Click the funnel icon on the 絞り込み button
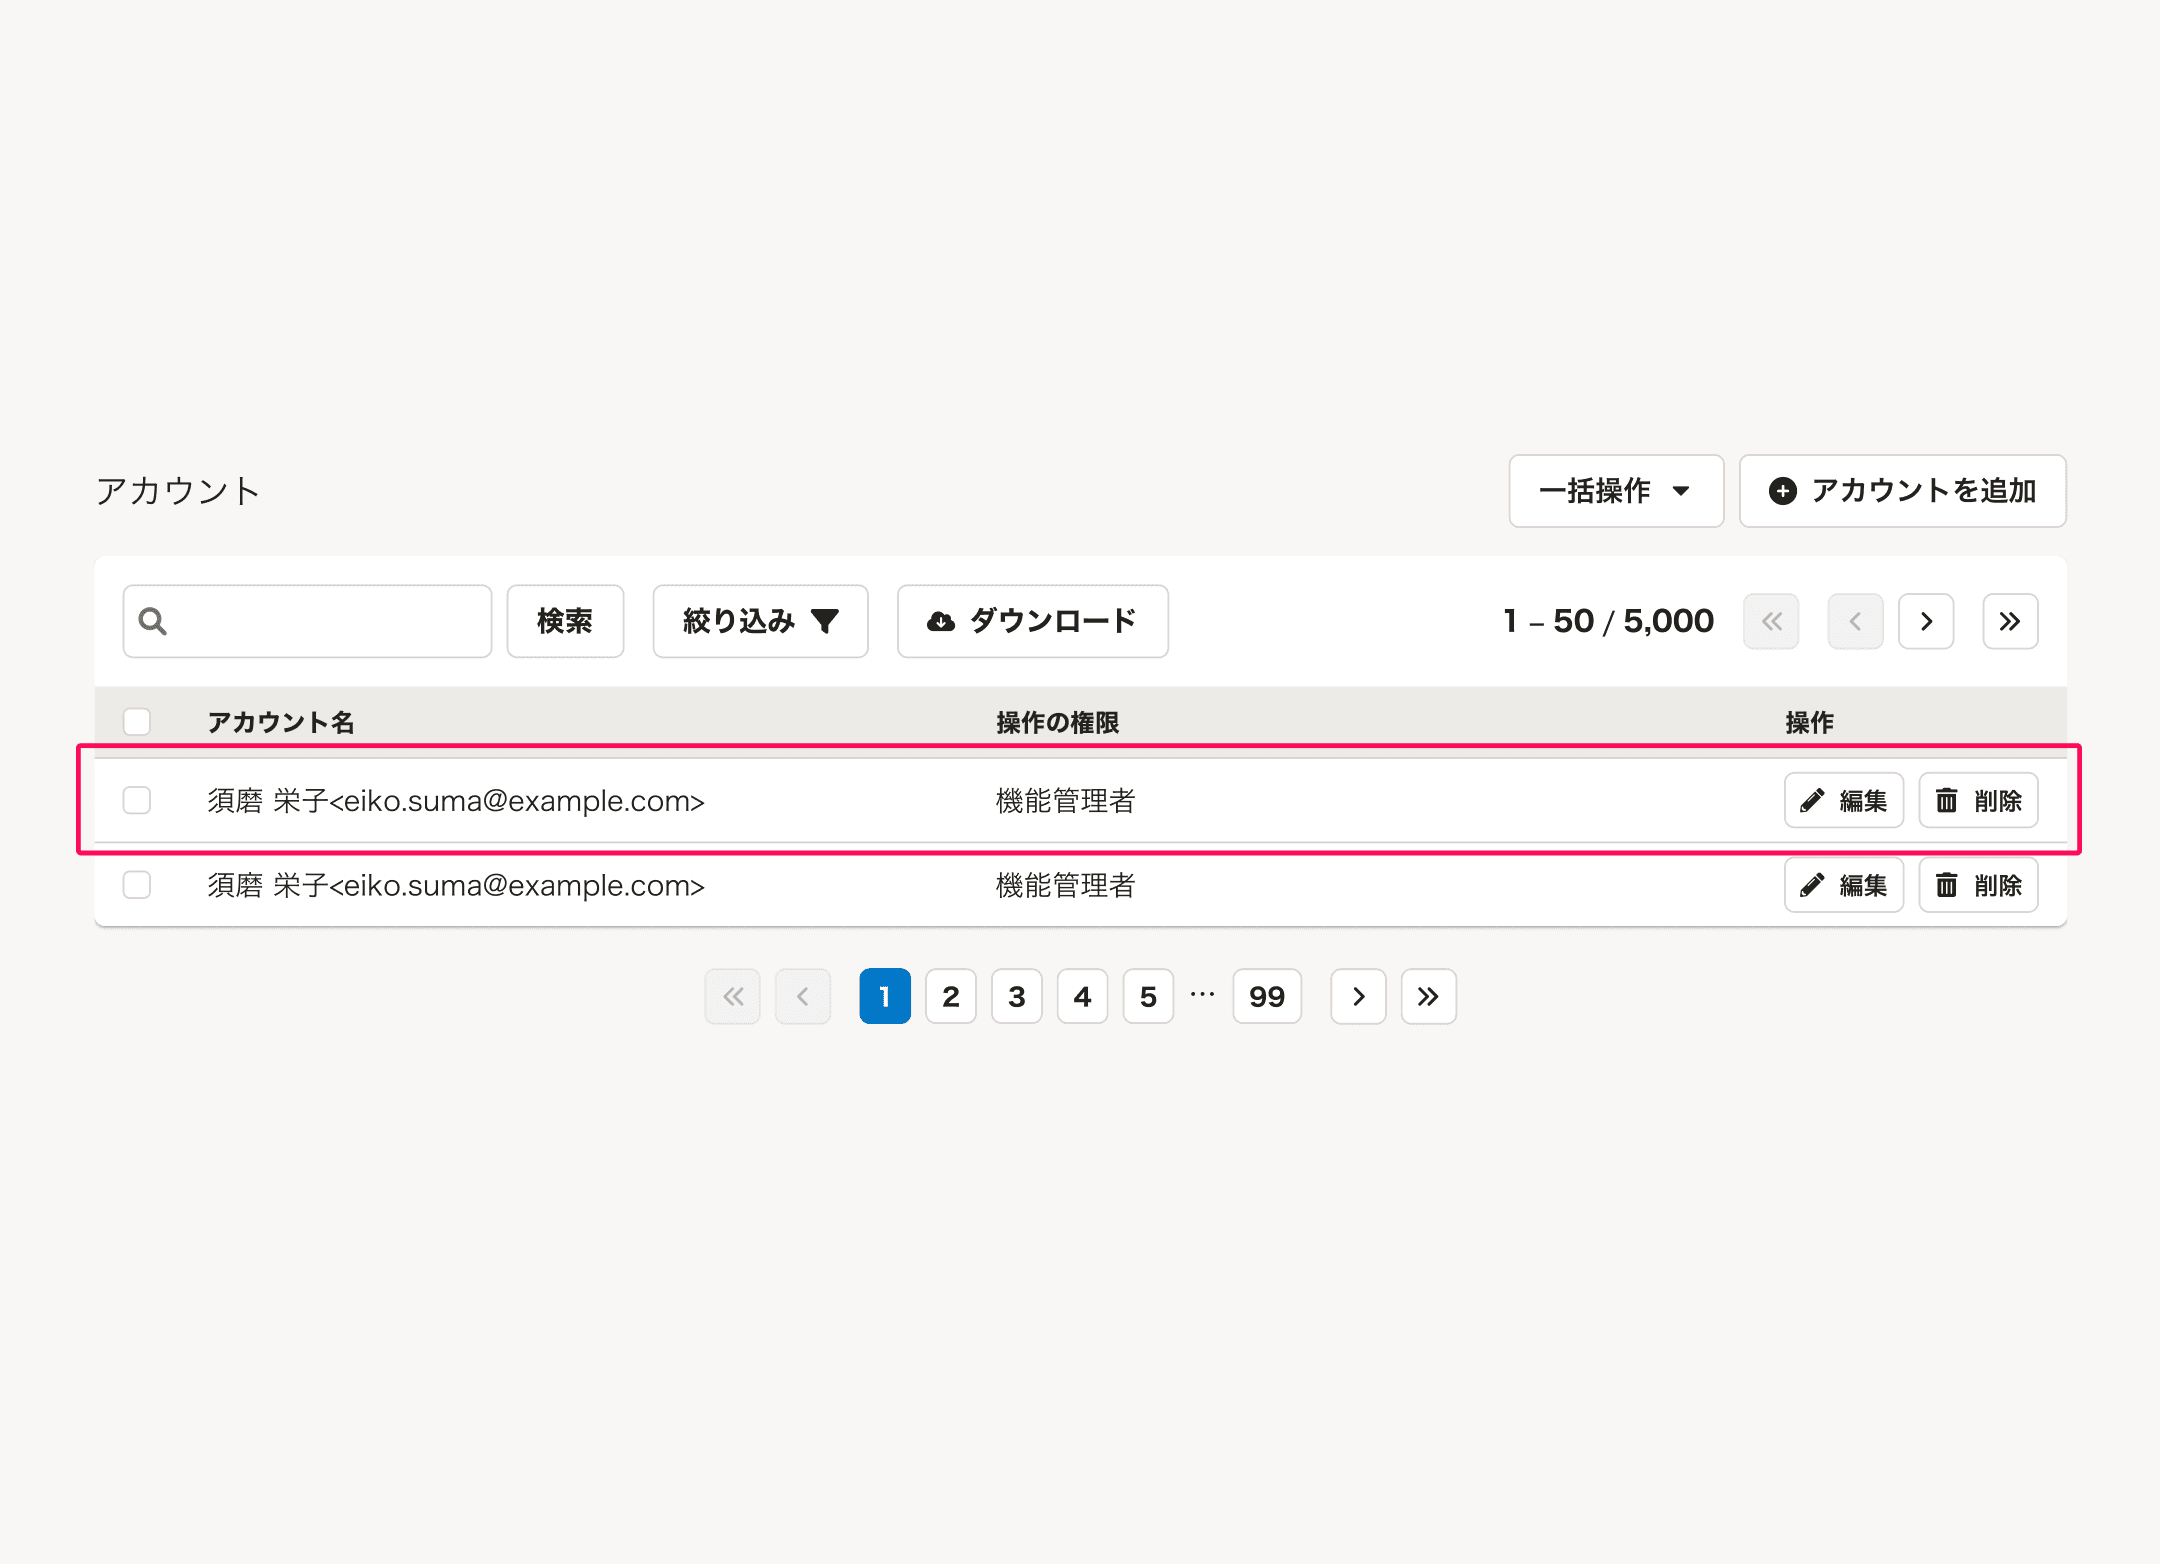Screen dimensions: 2160x1564 [x=825, y=621]
